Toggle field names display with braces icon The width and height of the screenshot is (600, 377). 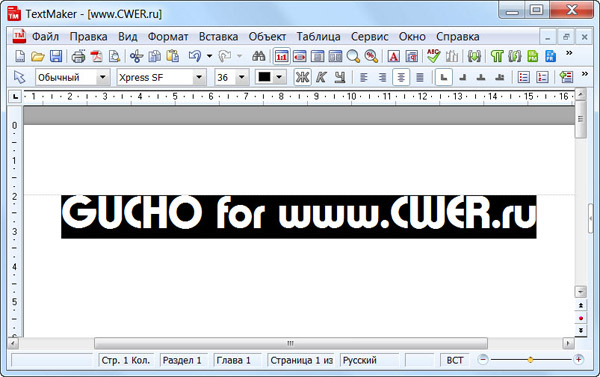click(x=515, y=56)
